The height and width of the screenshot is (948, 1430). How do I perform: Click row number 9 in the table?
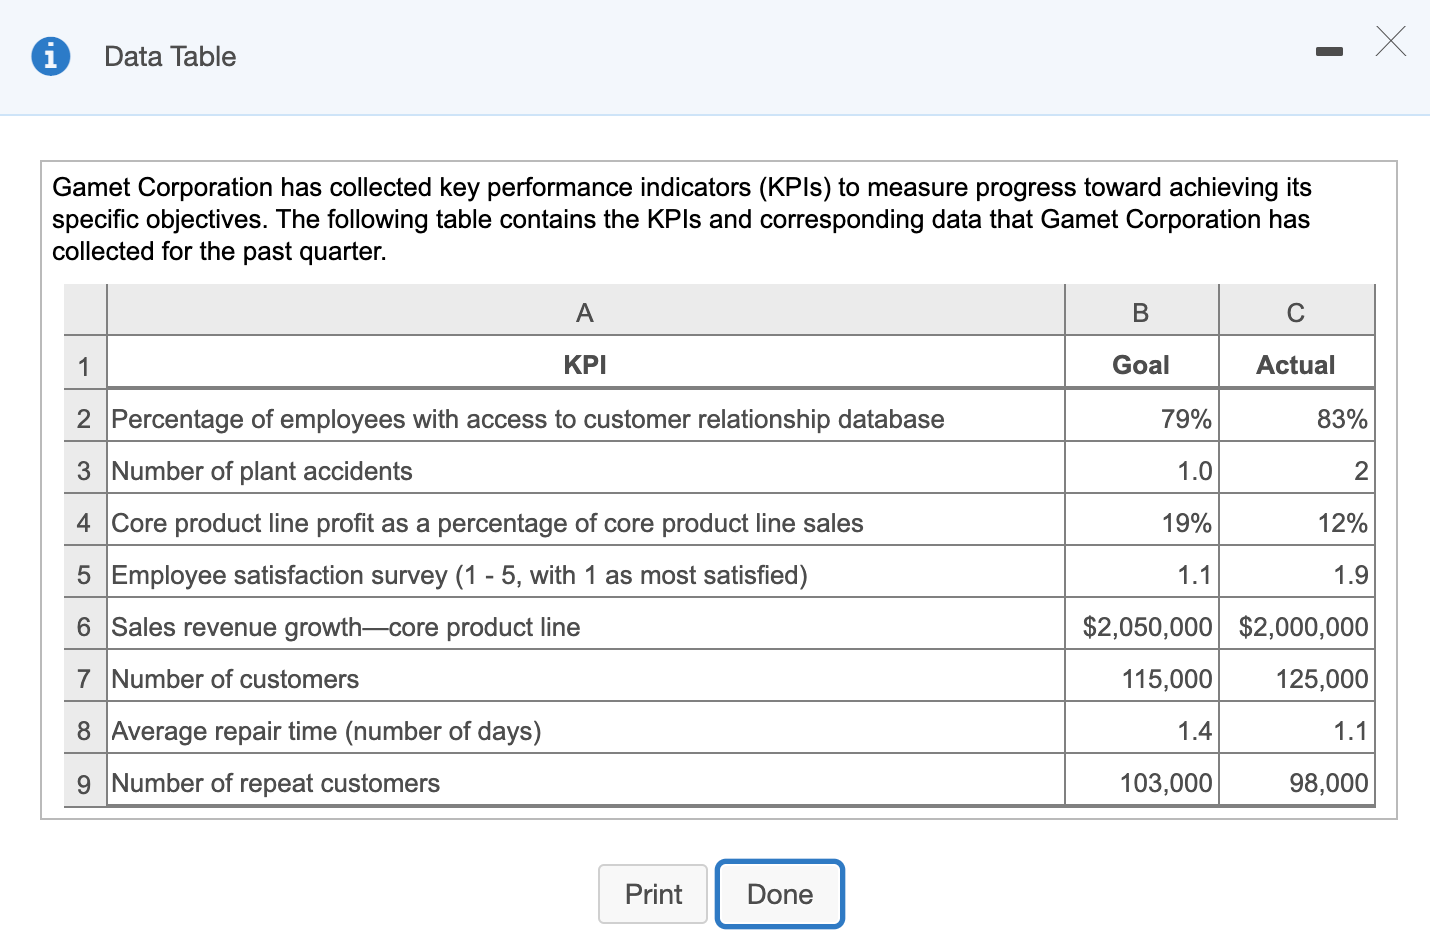click(x=84, y=784)
